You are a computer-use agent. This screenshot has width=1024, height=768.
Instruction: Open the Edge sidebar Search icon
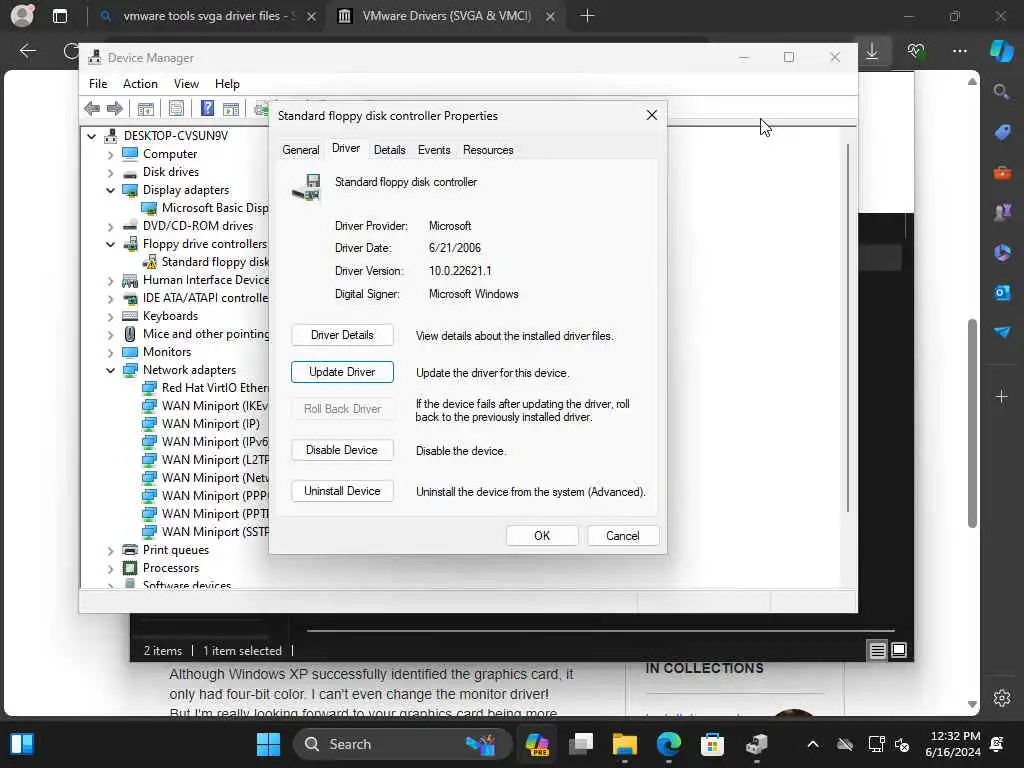[x=1002, y=91]
